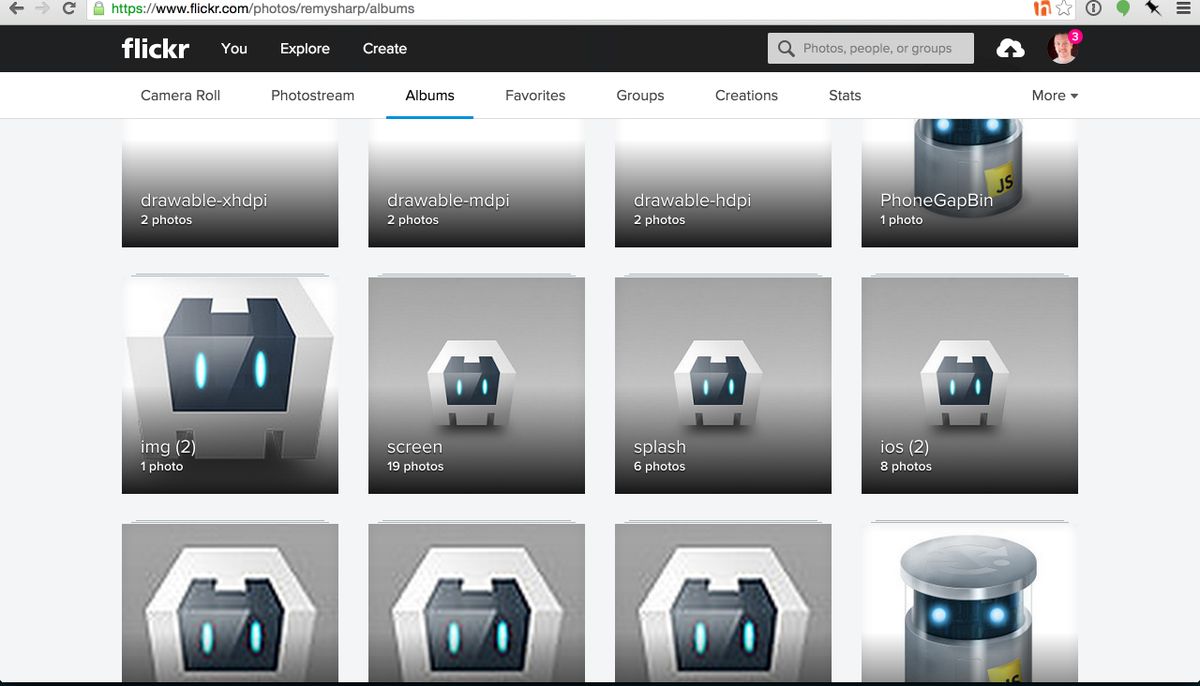The width and height of the screenshot is (1200, 686).
Task: Click the pink notification badge
Action: point(1075,36)
